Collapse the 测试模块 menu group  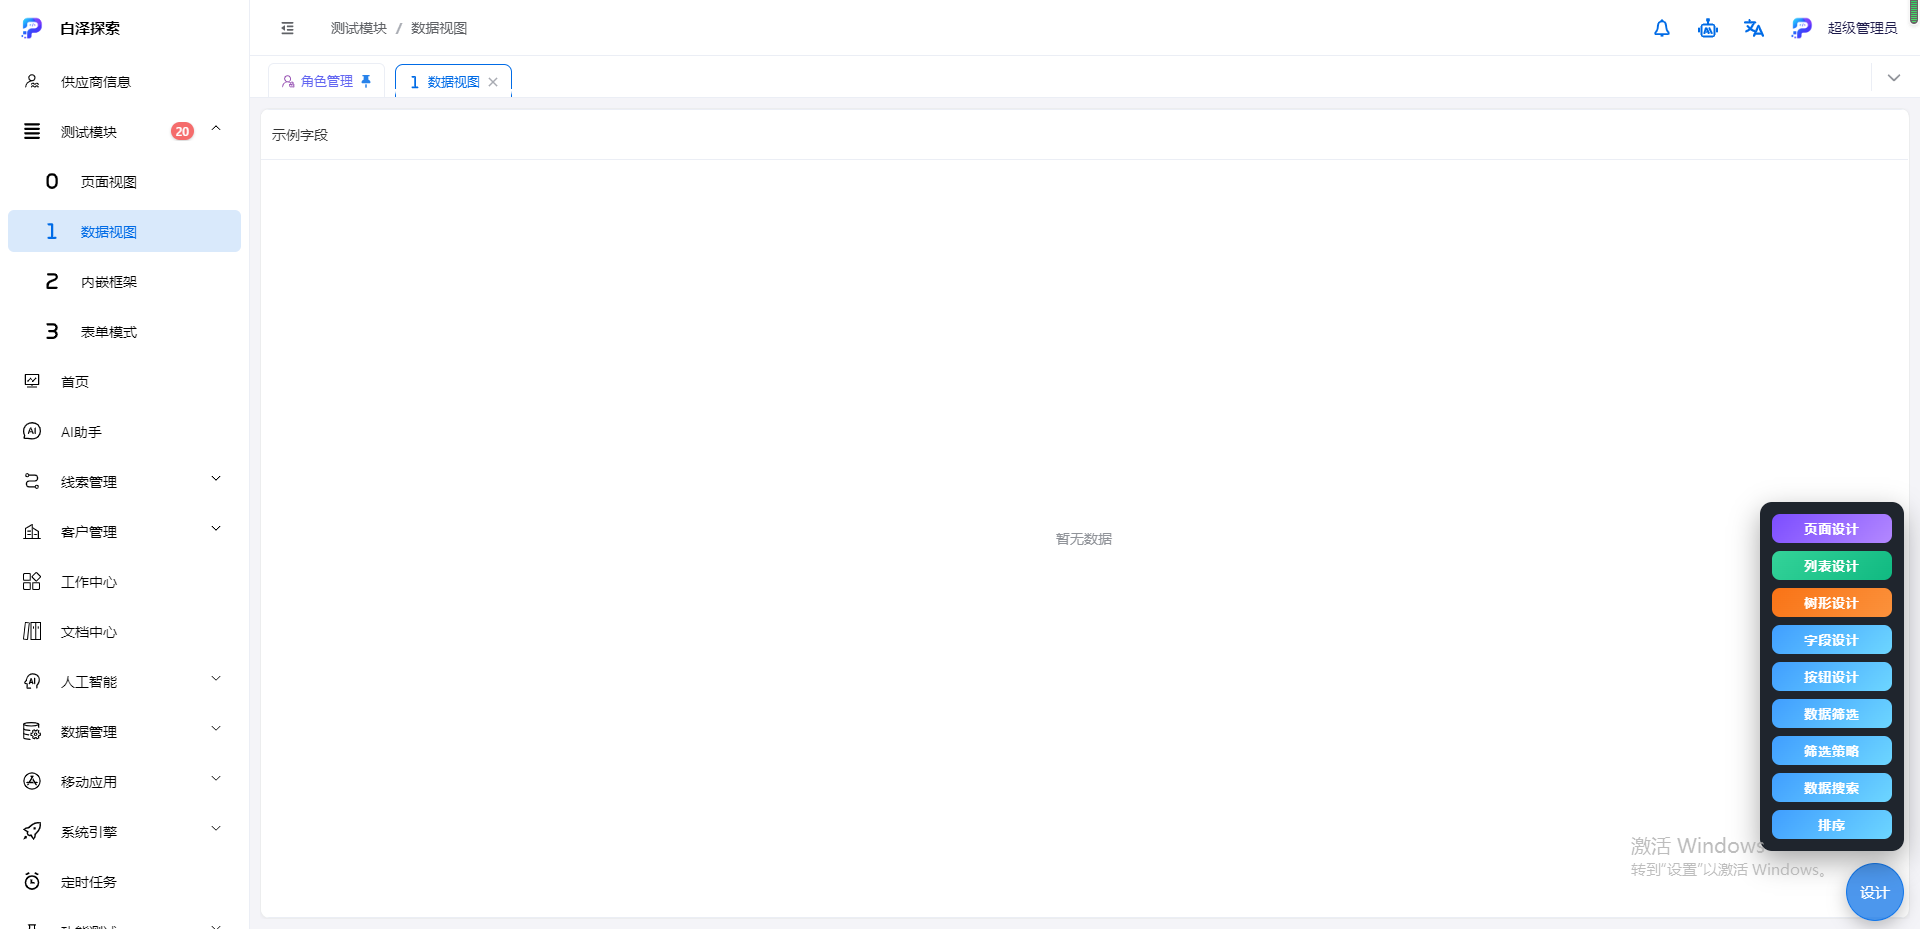[x=216, y=129]
